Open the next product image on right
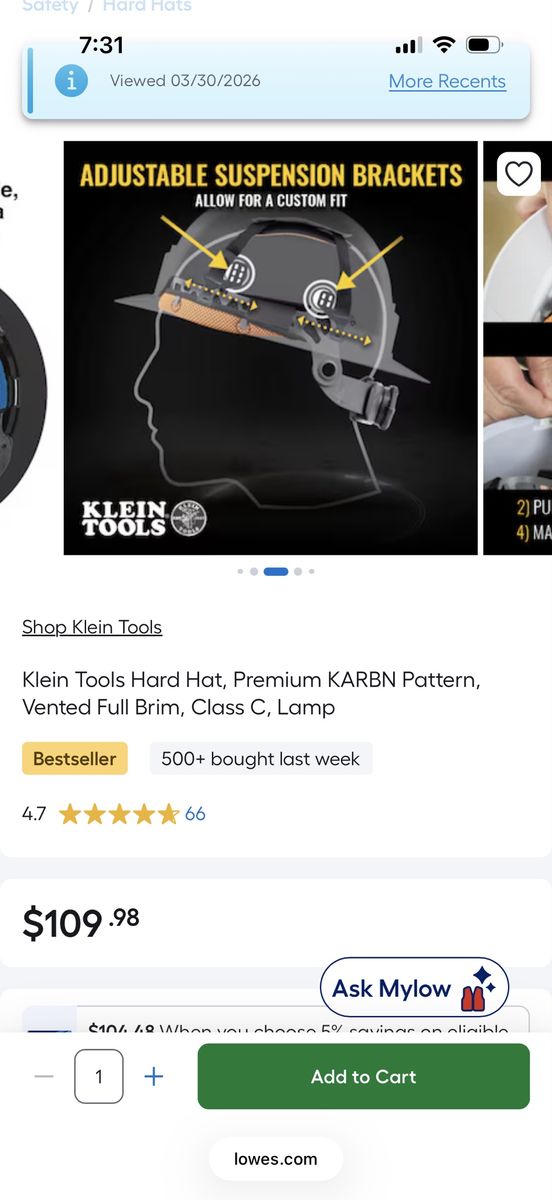Image resolution: width=552 pixels, height=1200 pixels. 518,348
